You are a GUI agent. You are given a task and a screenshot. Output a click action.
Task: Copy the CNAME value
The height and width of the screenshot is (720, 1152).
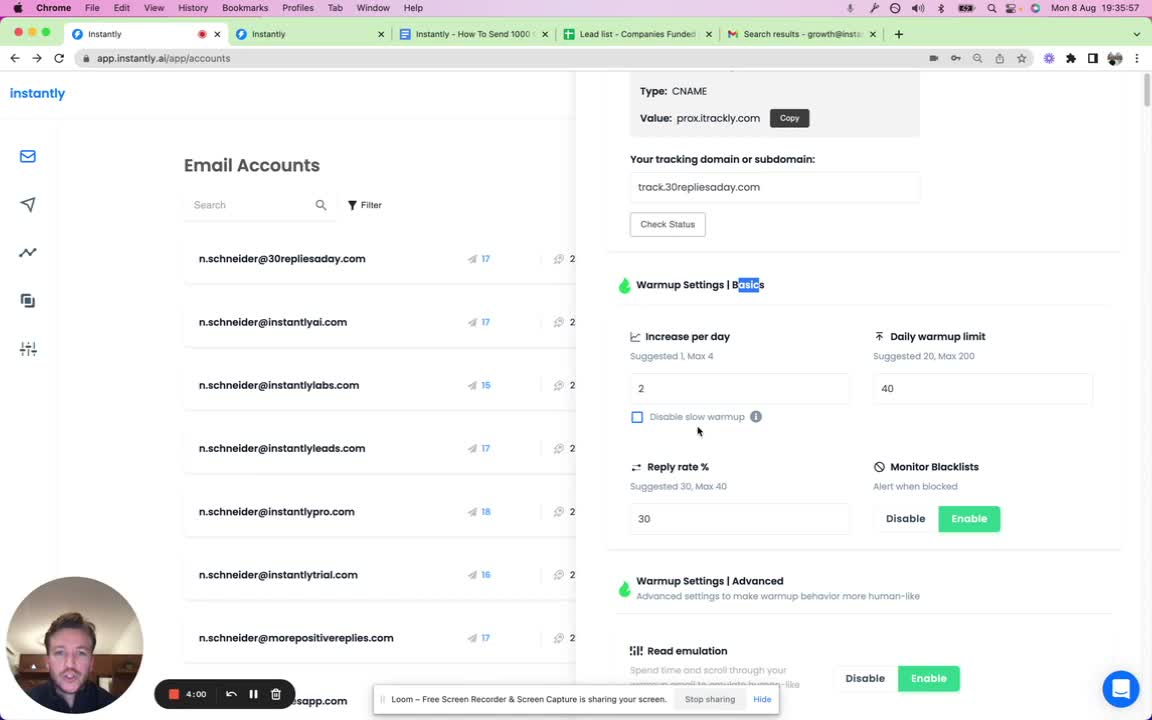click(789, 118)
